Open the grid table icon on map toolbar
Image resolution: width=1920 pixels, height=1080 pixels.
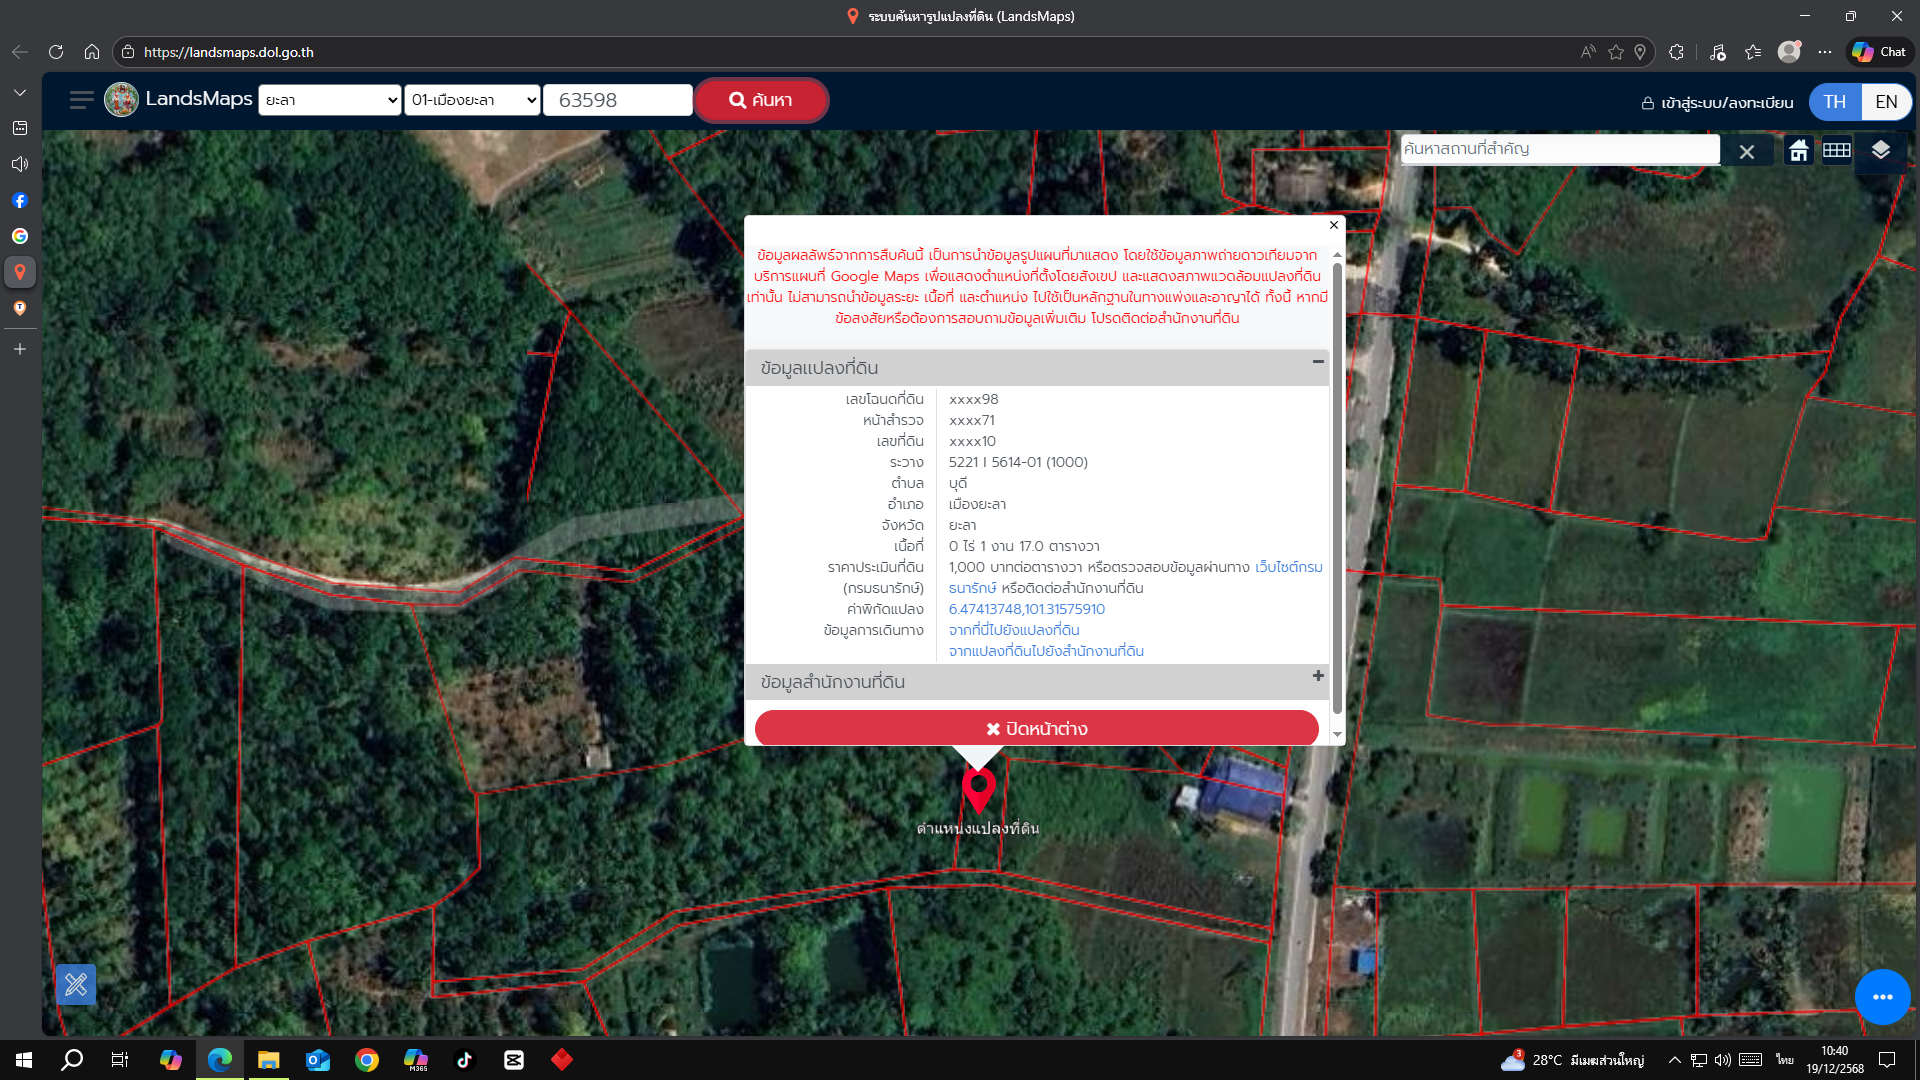coord(1837,151)
